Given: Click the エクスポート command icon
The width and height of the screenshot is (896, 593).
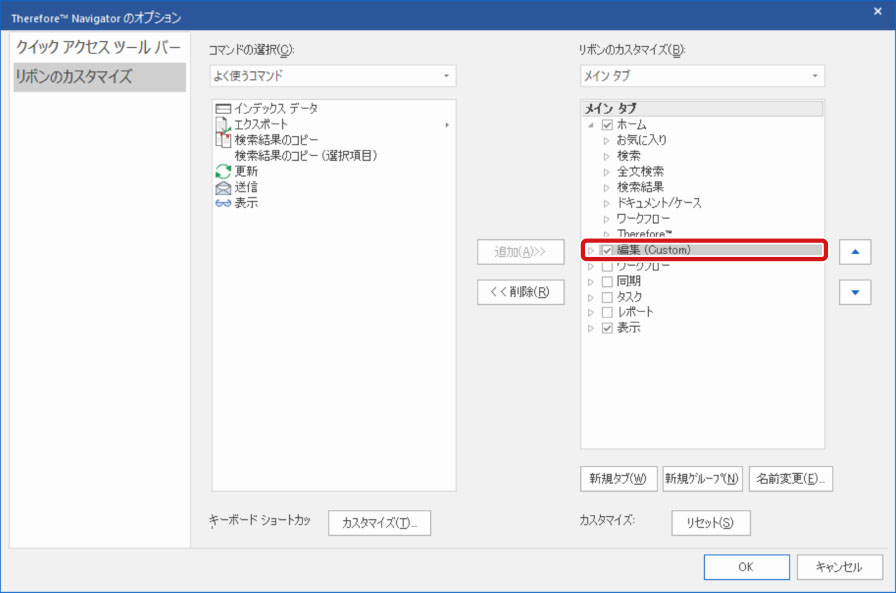Looking at the screenshot, I should coord(223,124).
